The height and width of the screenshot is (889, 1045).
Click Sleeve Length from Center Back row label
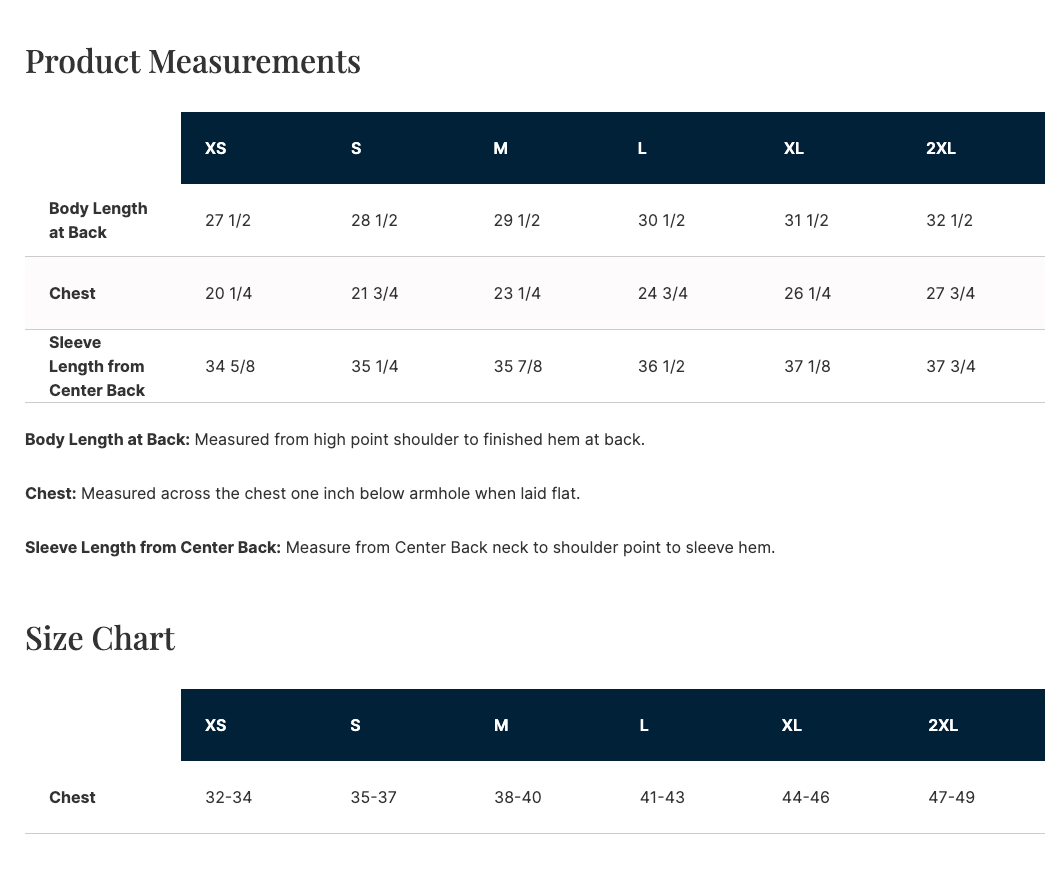97,366
